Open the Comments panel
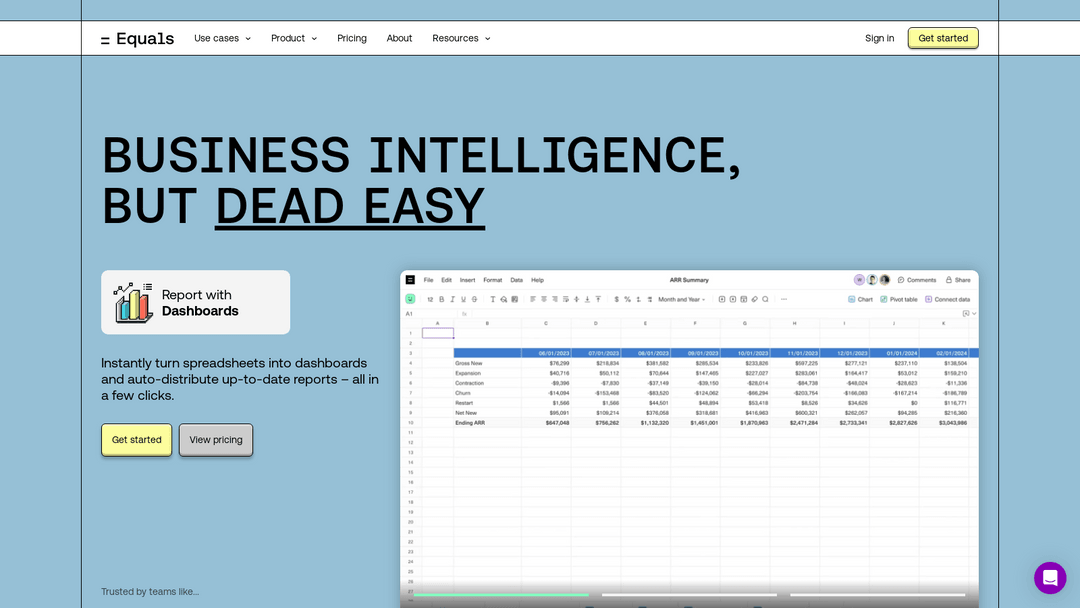Image resolution: width=1080 pixels, height=608 pixels. [917, 280]
